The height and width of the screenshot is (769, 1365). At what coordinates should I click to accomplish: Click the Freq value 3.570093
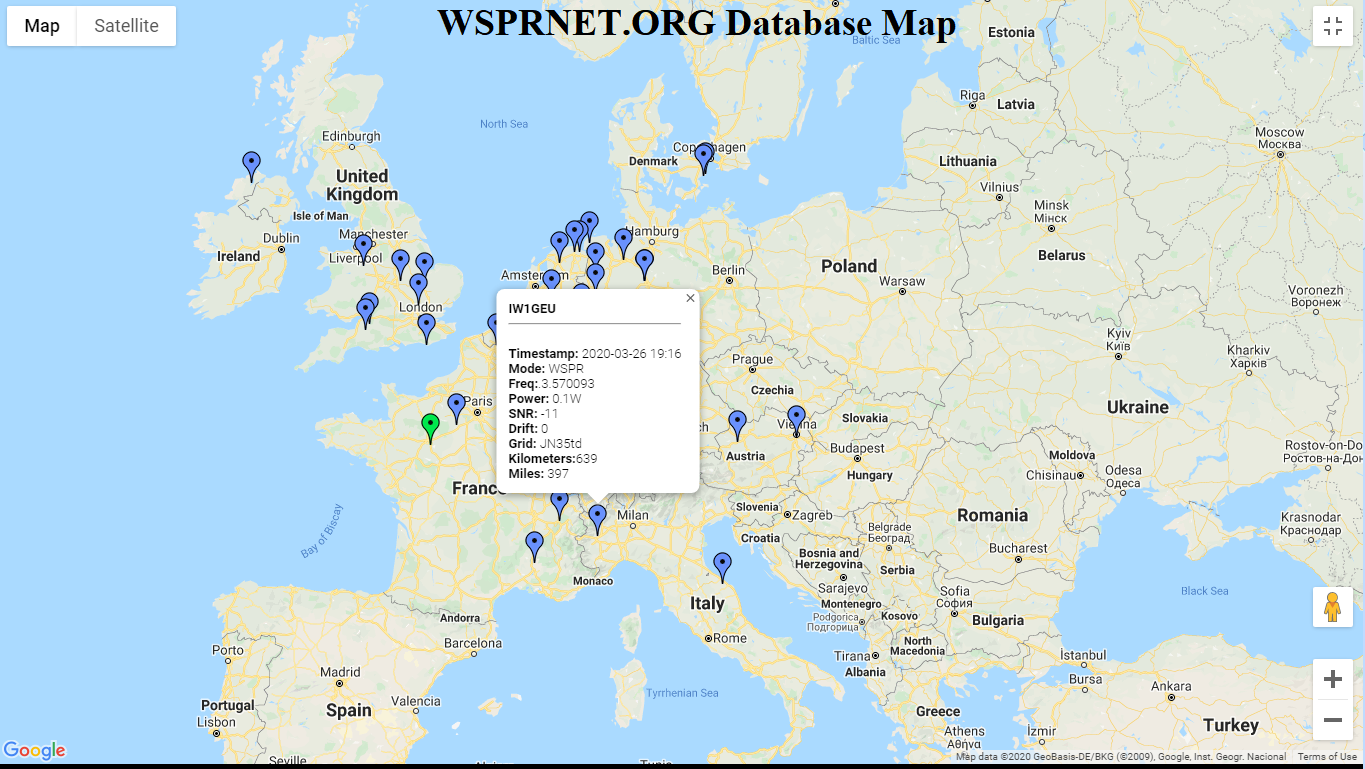(568, 384)
